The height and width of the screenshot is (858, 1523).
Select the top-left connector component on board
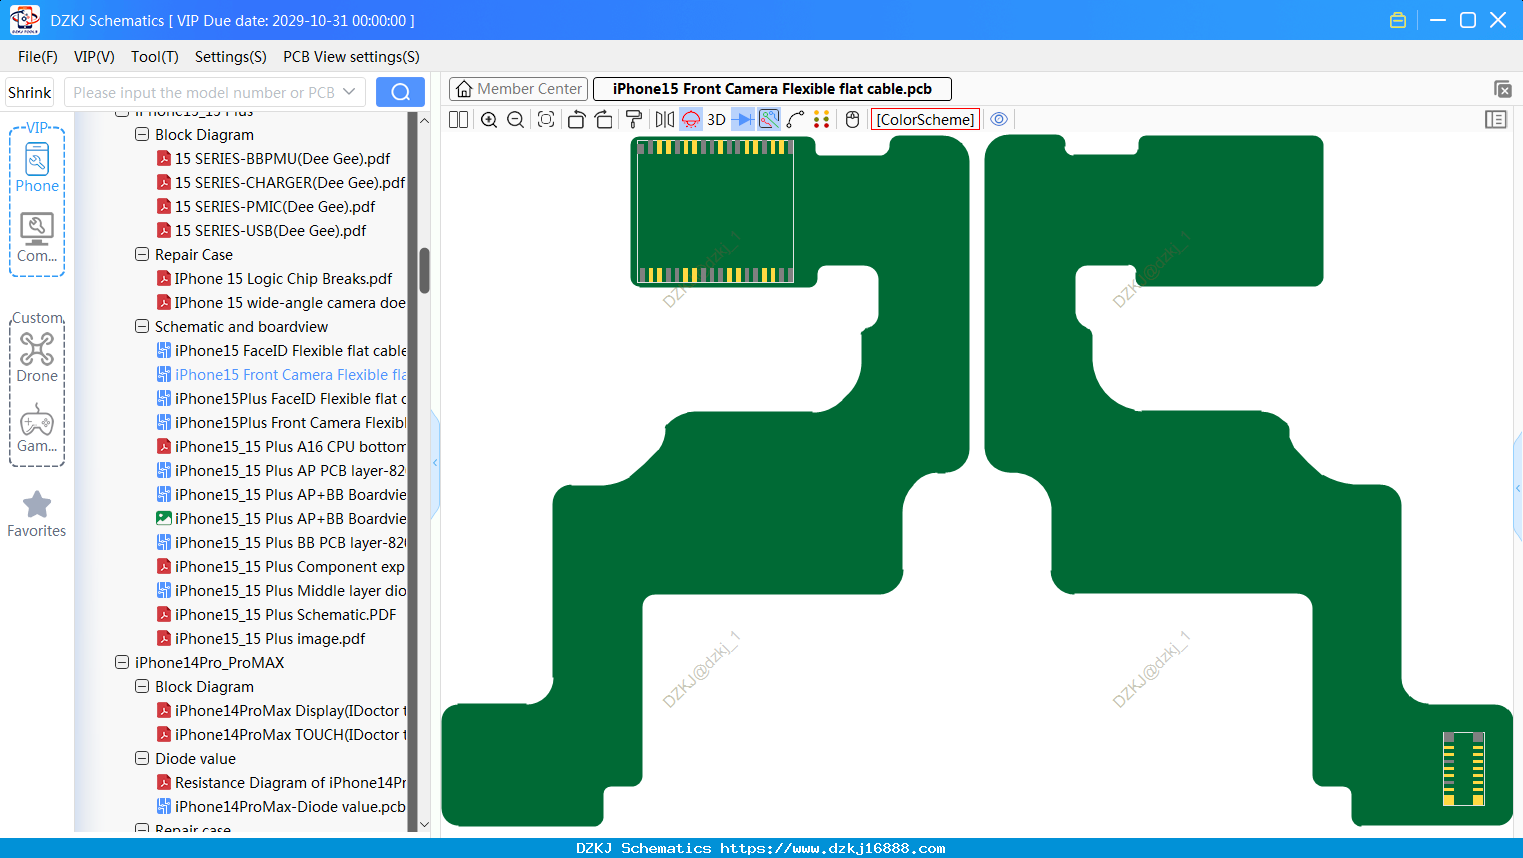pyautogui.click(x=715, y=211)
